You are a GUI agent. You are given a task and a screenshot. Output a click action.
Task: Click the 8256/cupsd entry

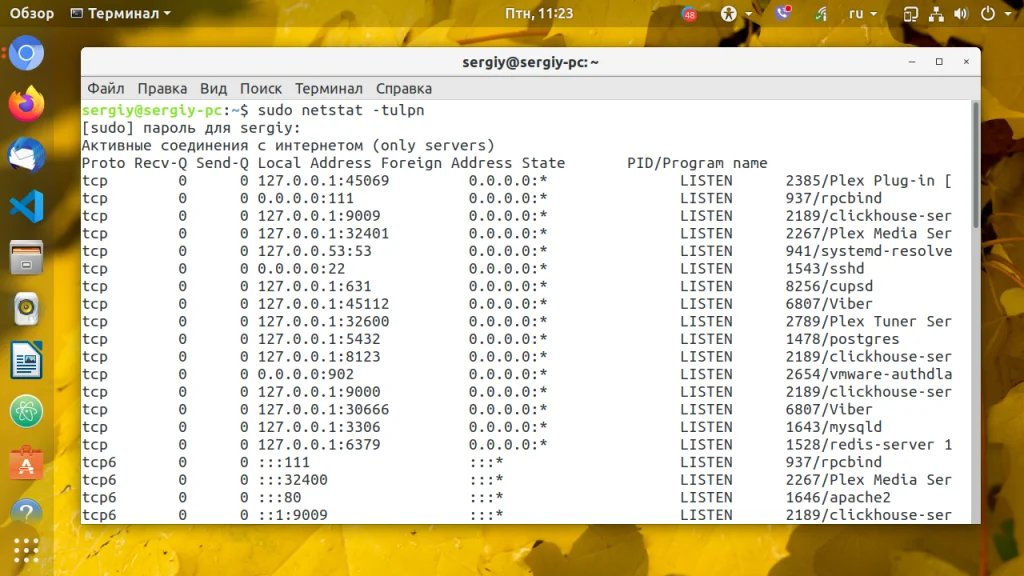(829, 286)
